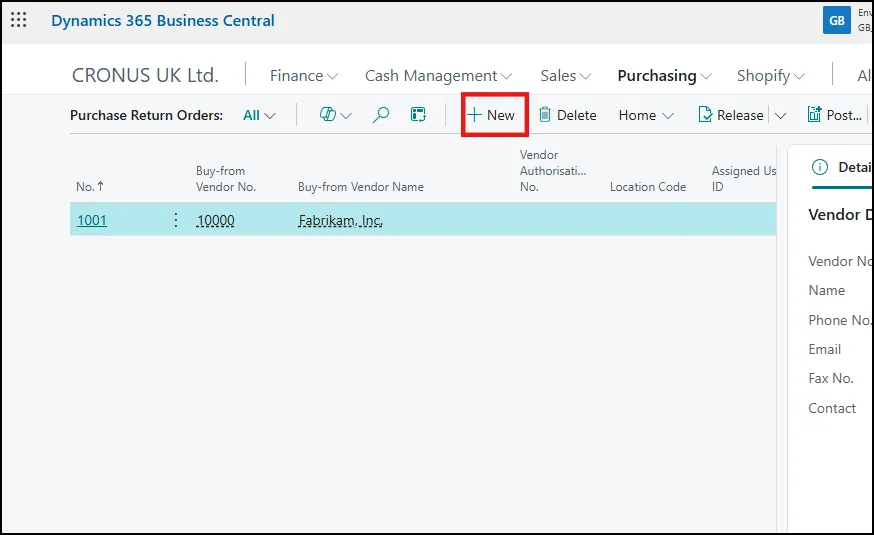The width and height of the screenshot is (874, 535).
Task: Open the Shopify menu
Action: (770, 75)
